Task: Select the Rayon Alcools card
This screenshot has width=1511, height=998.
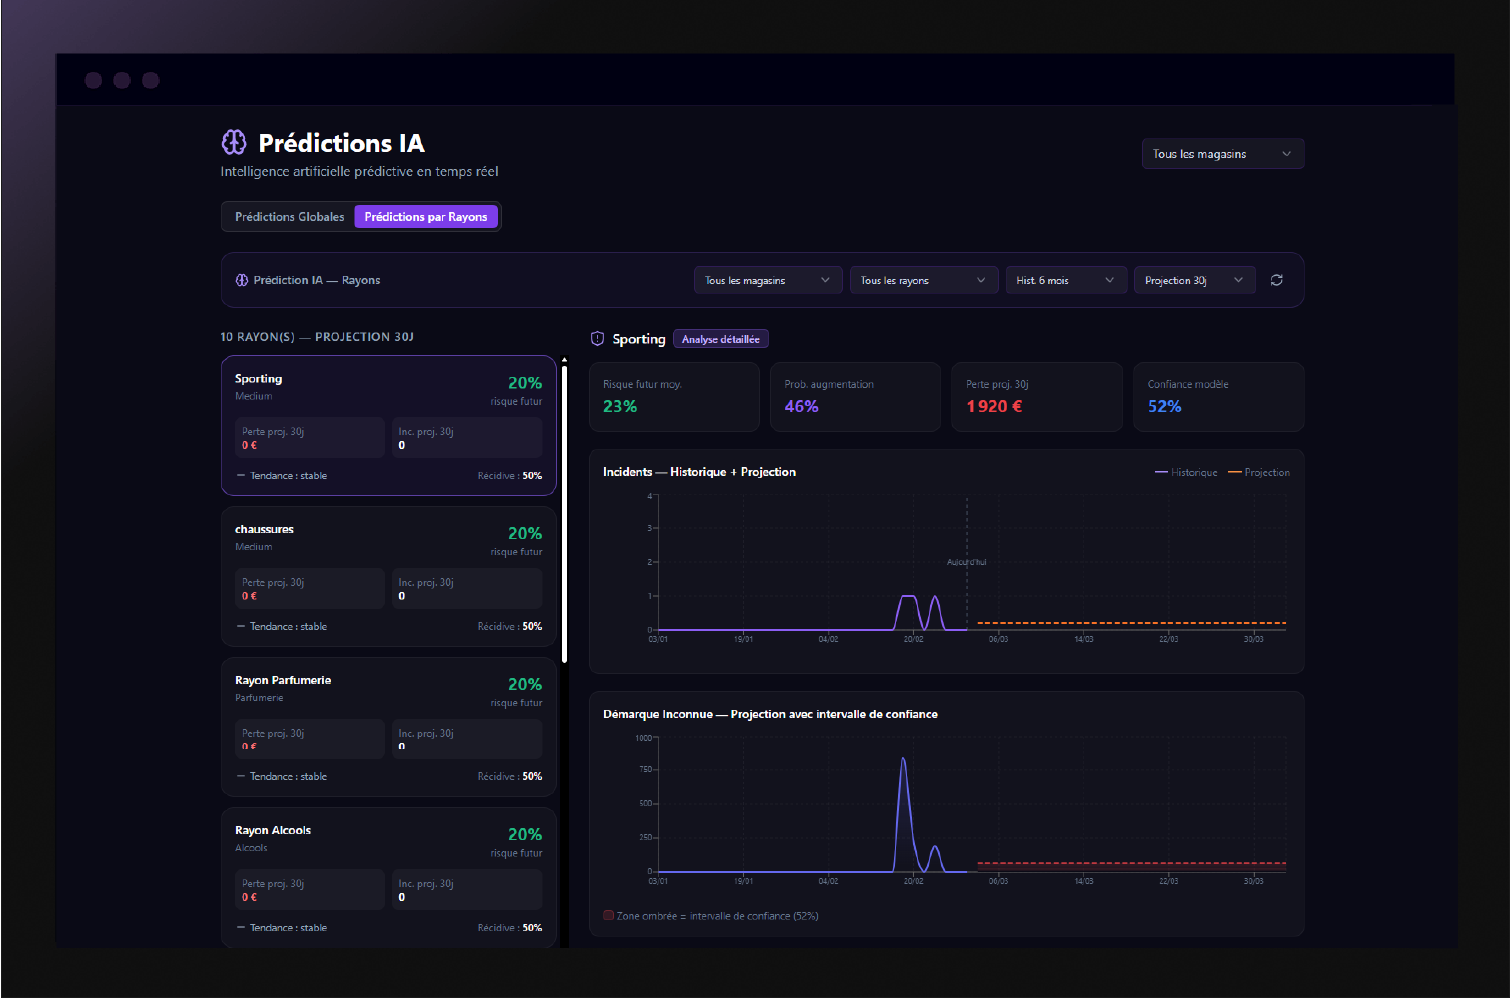Action: pos(388,876)
